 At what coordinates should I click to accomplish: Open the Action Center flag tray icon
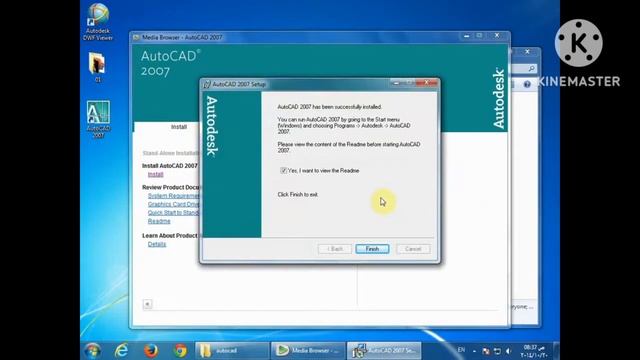coord(486,351)
